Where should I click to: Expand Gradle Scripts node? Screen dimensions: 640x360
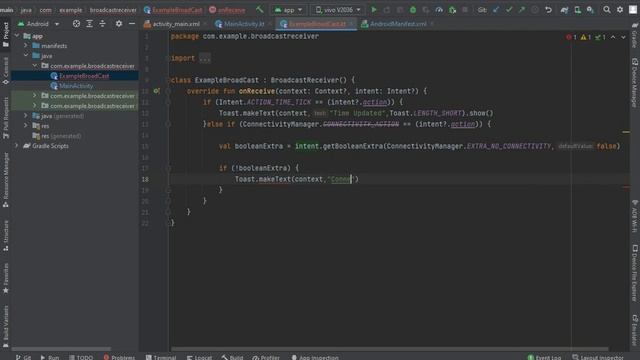pos(17,146)
